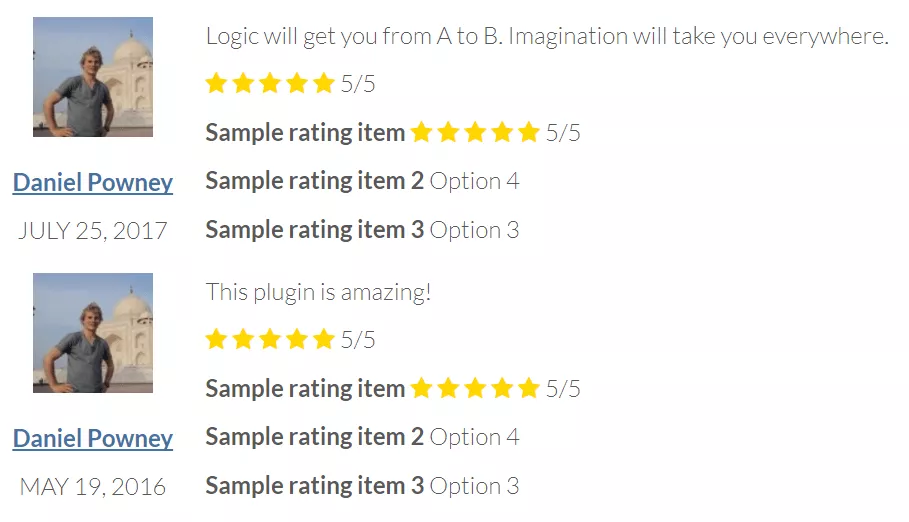Open Daniel Powney link above May 19, 2016

93,439
